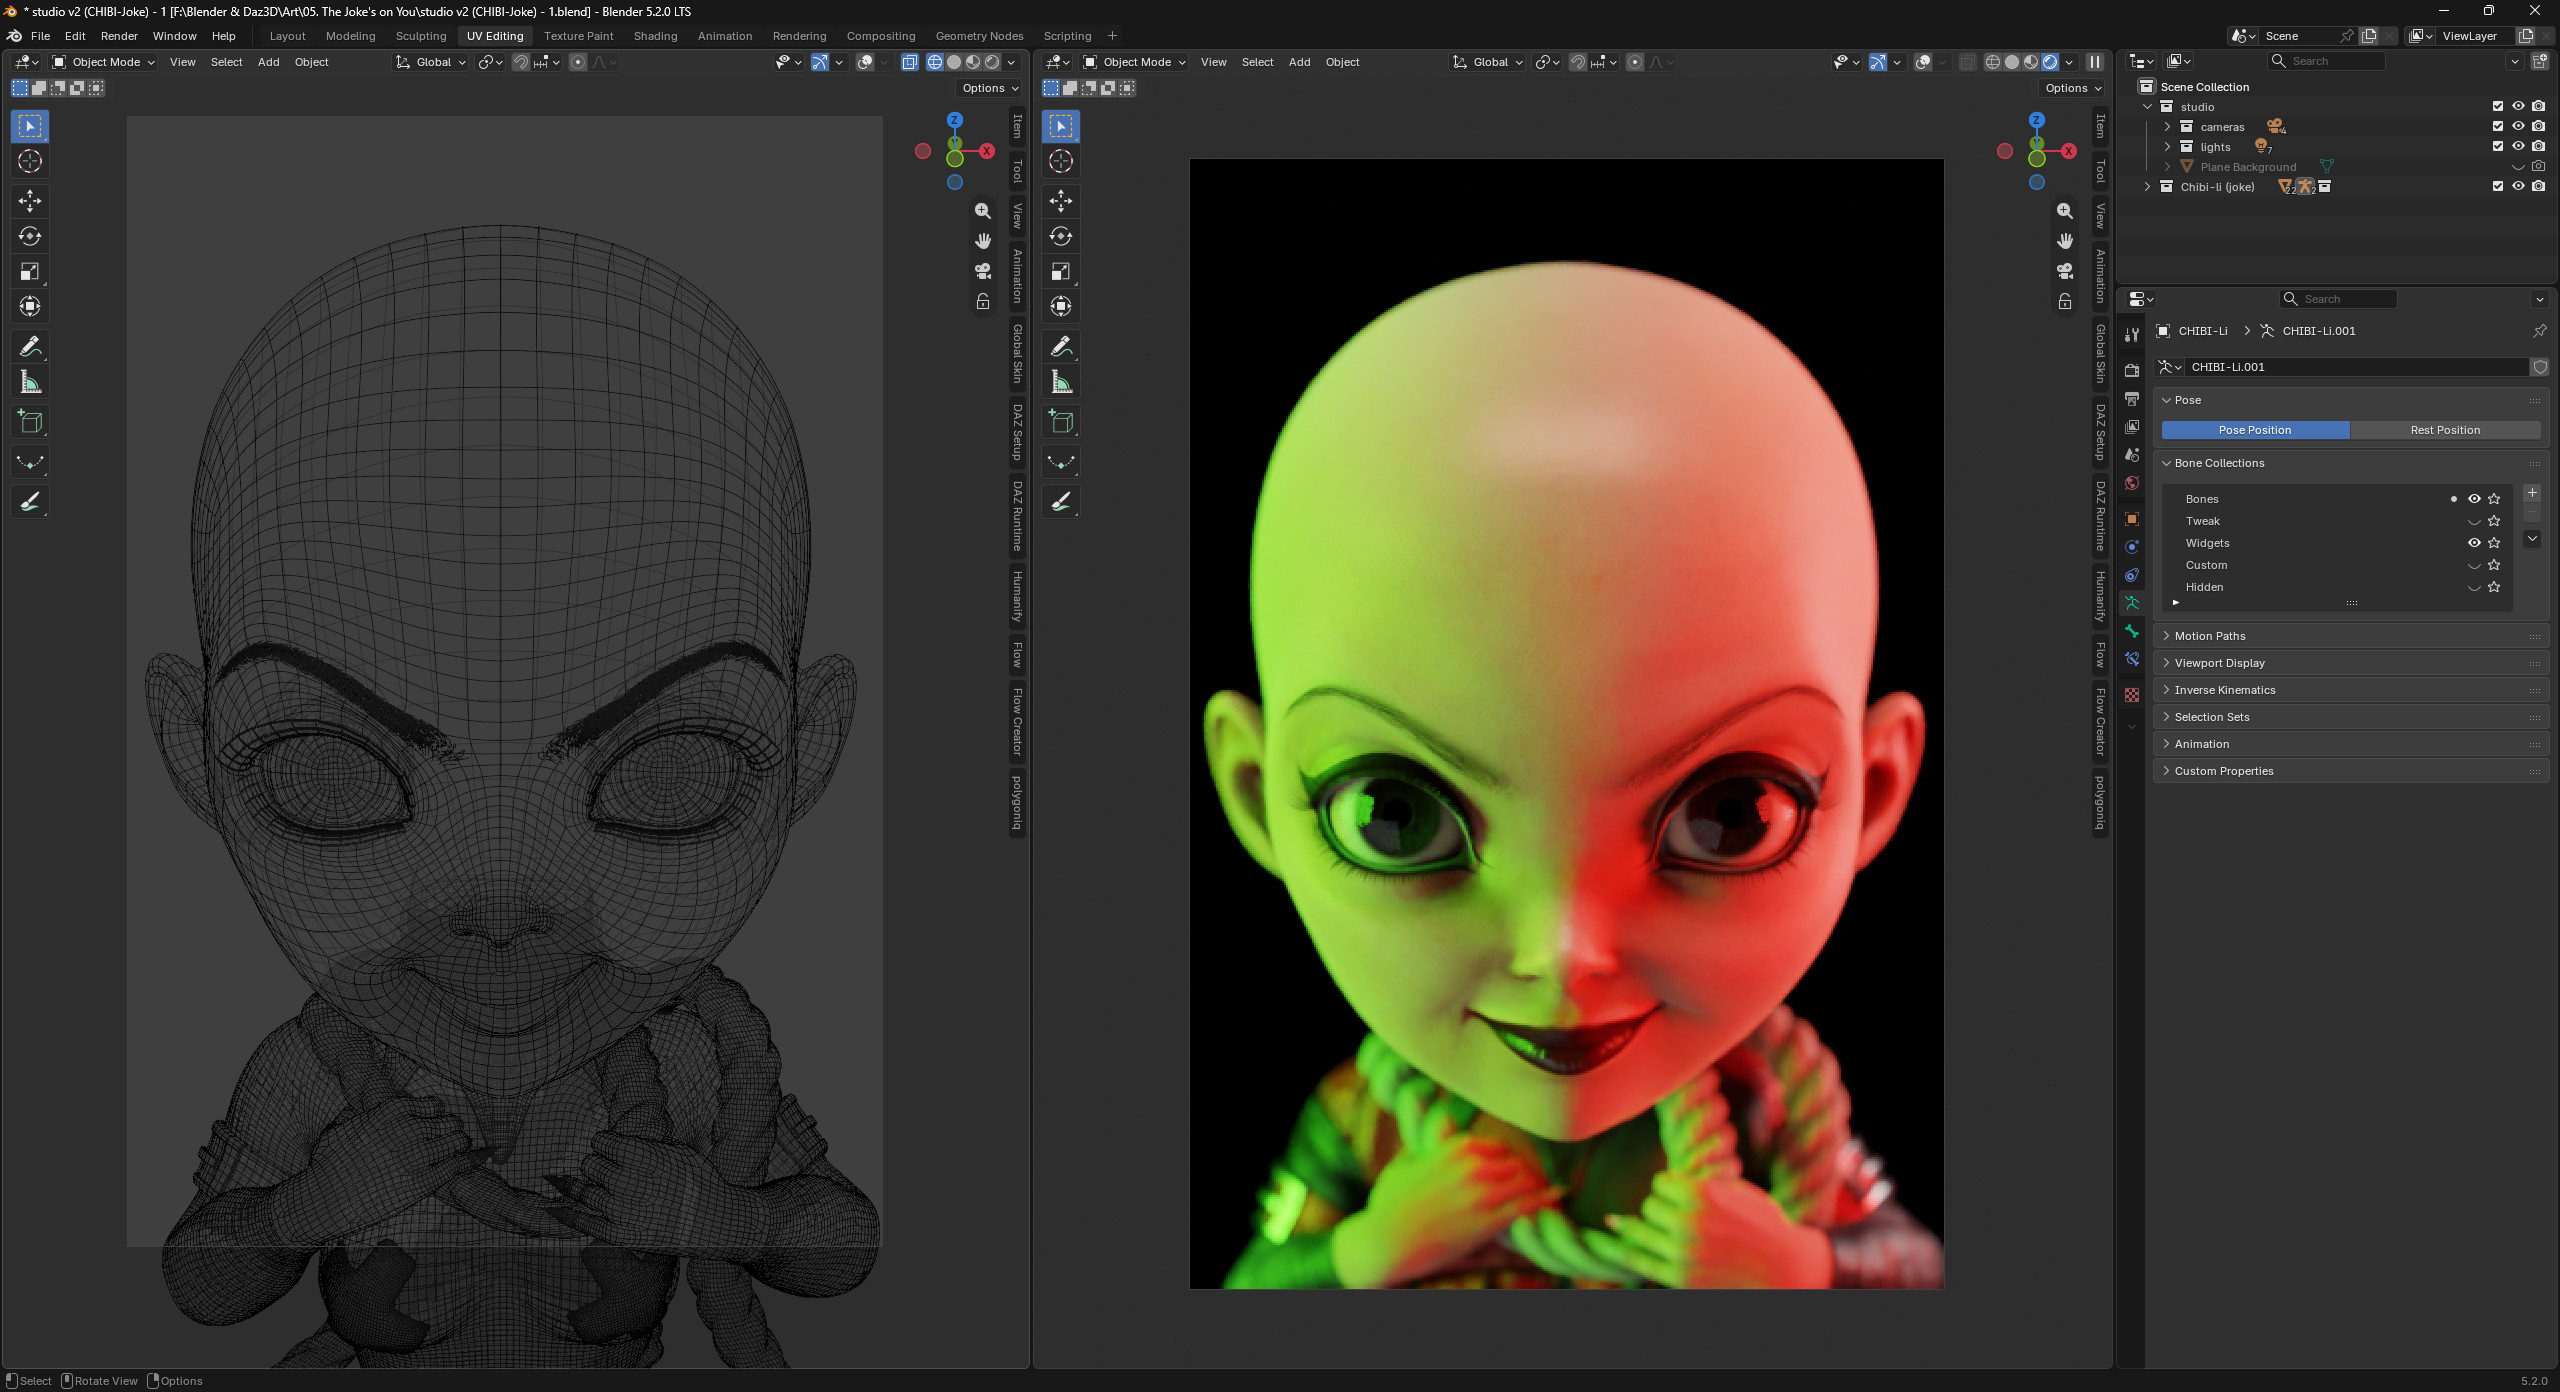Uncheck the cameras collection checkbox
Image resolution: width=2560 pixels, height=1392 pixels.
click(x=2498, y=126)
